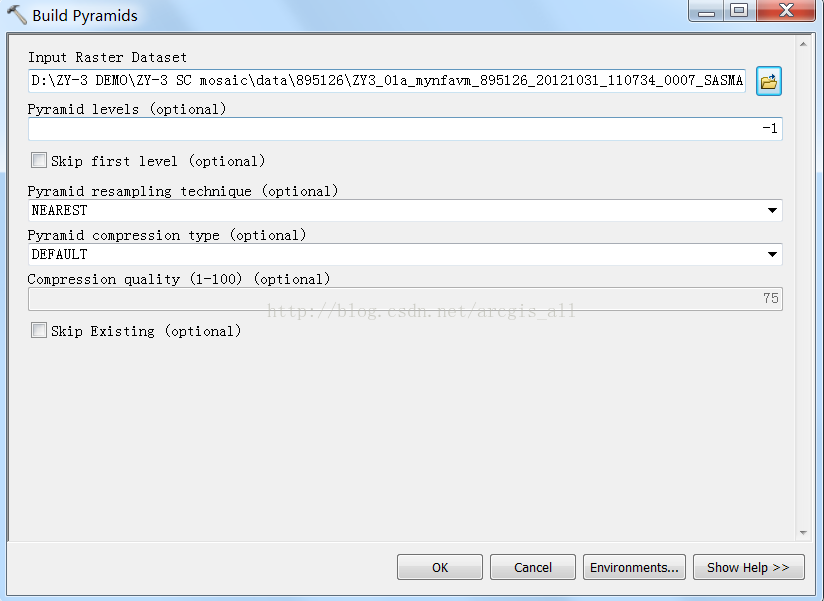Toggle Skip Existing checkbox
Viewport: 824px width, 601px height.
coord(39,330)
